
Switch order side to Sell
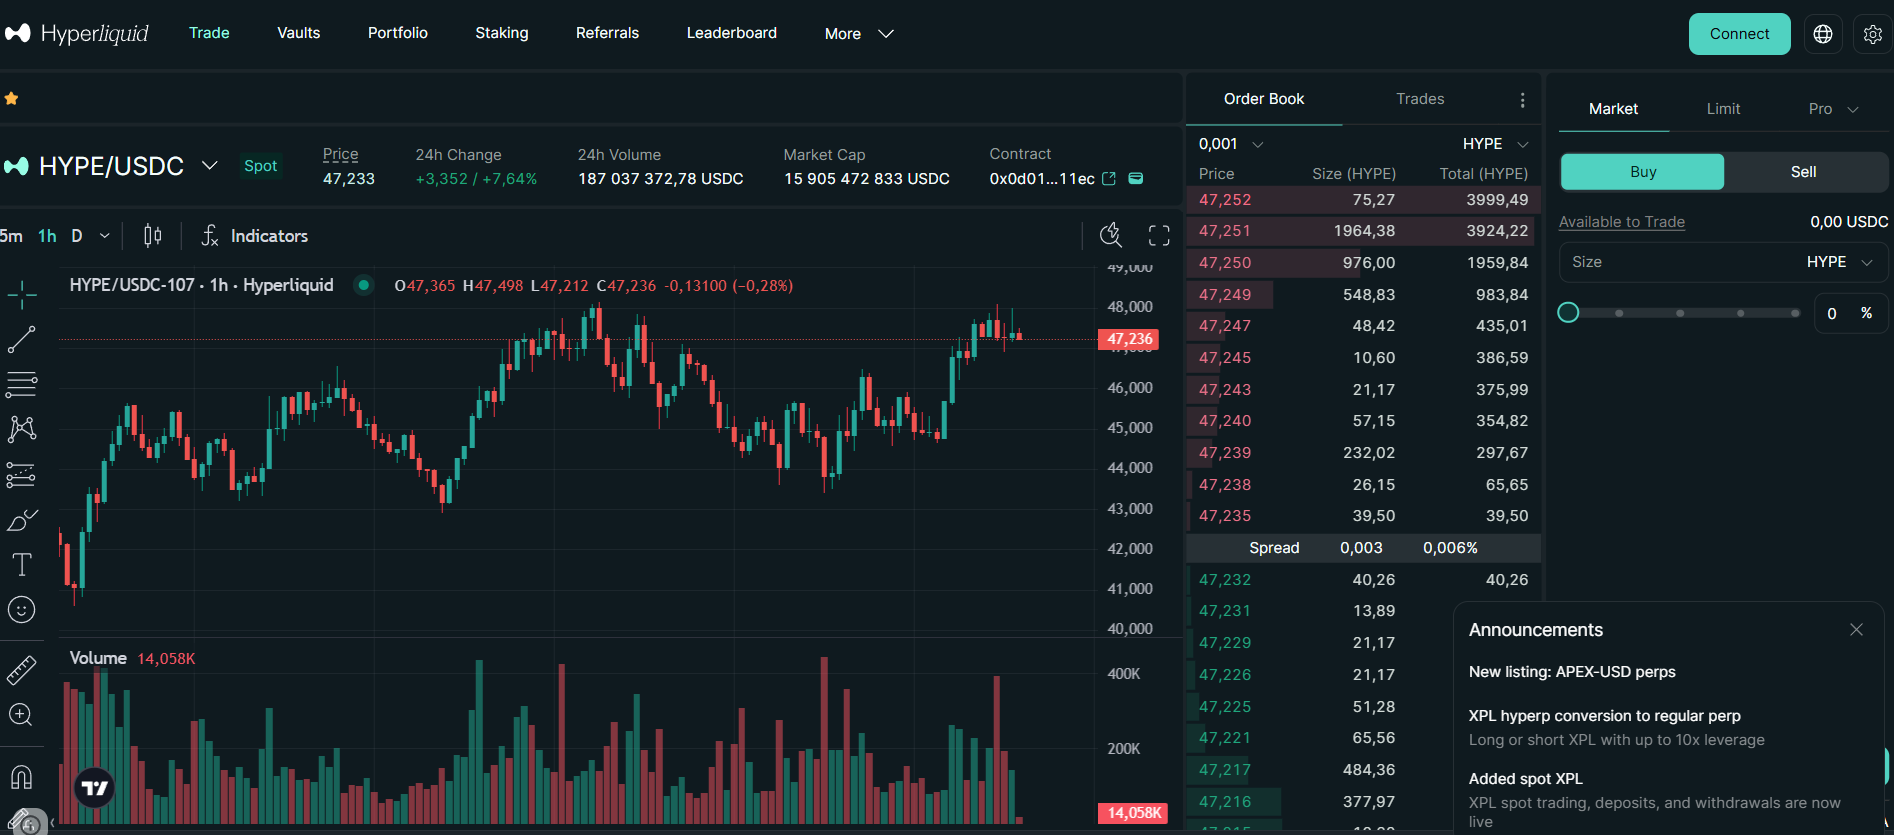coord(1803,172)
